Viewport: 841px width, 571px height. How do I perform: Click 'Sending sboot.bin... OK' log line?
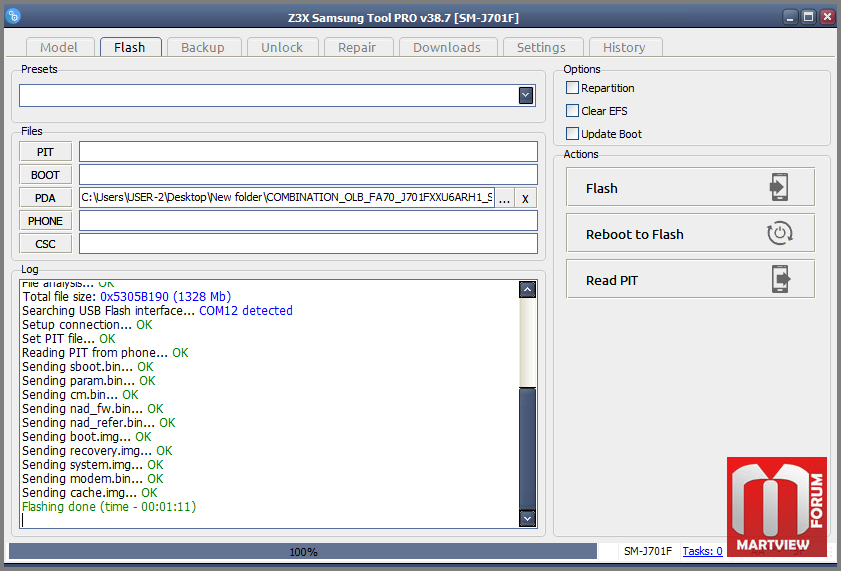(87, 367)
